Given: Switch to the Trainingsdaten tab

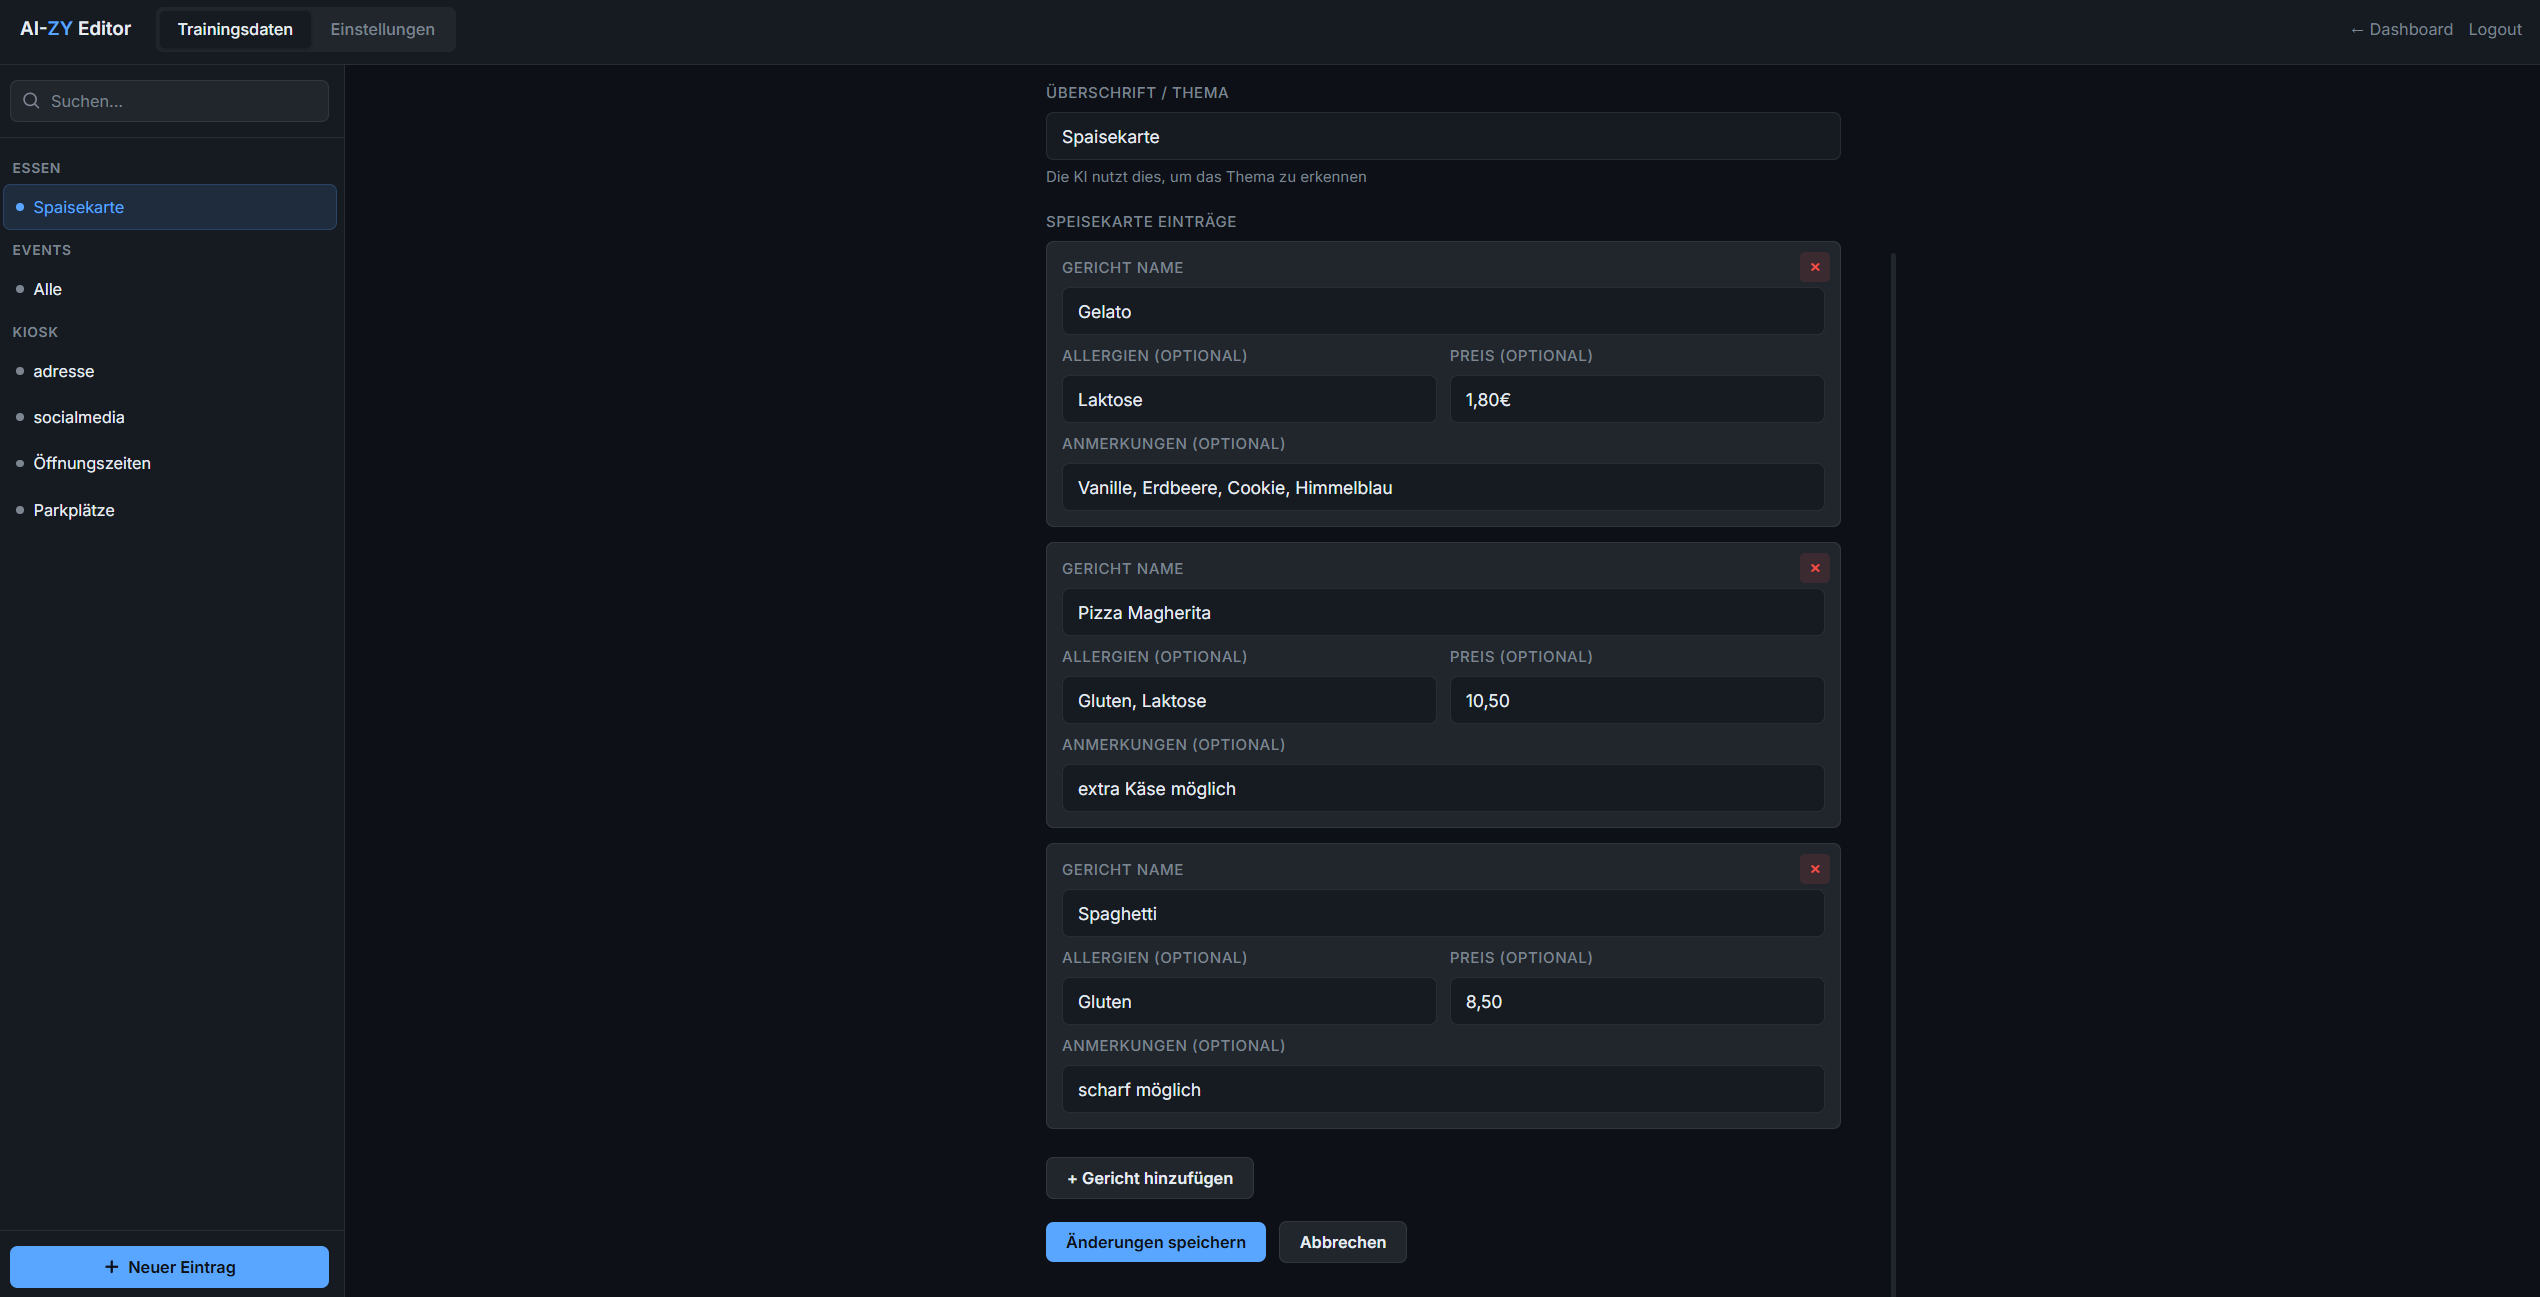Looking at the screenshot, I should coord(235,29).
